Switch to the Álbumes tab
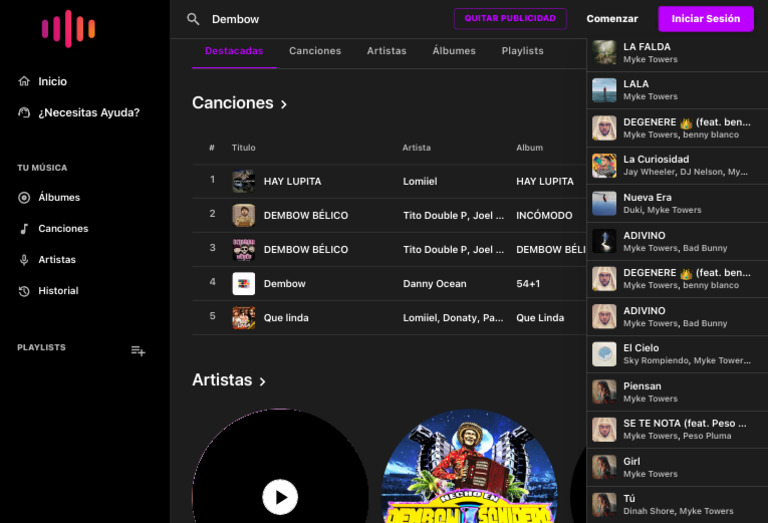This screenshot has height=523, width=768. coord(454,51)
